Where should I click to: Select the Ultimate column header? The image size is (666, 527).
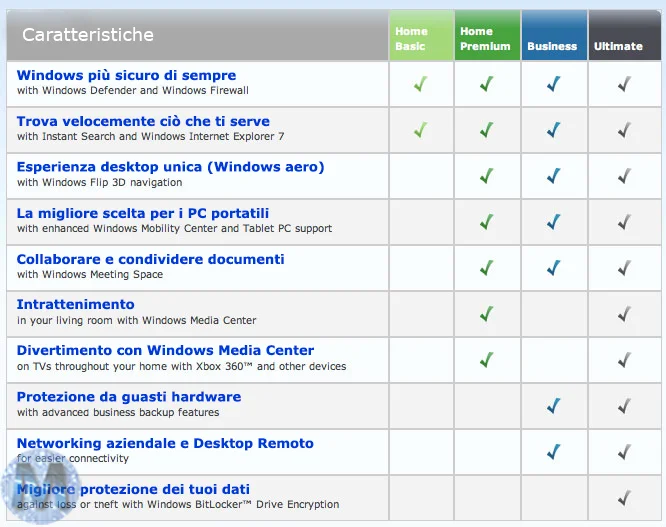(624, 35)
